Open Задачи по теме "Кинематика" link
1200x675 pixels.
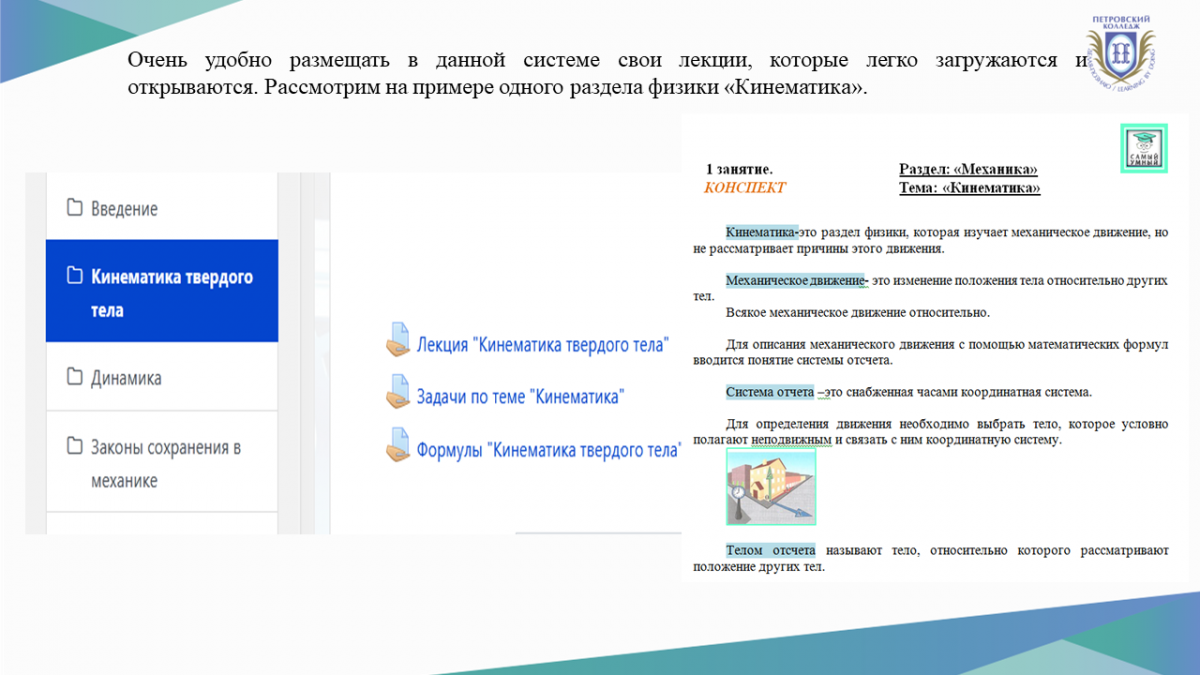[520, 397]
